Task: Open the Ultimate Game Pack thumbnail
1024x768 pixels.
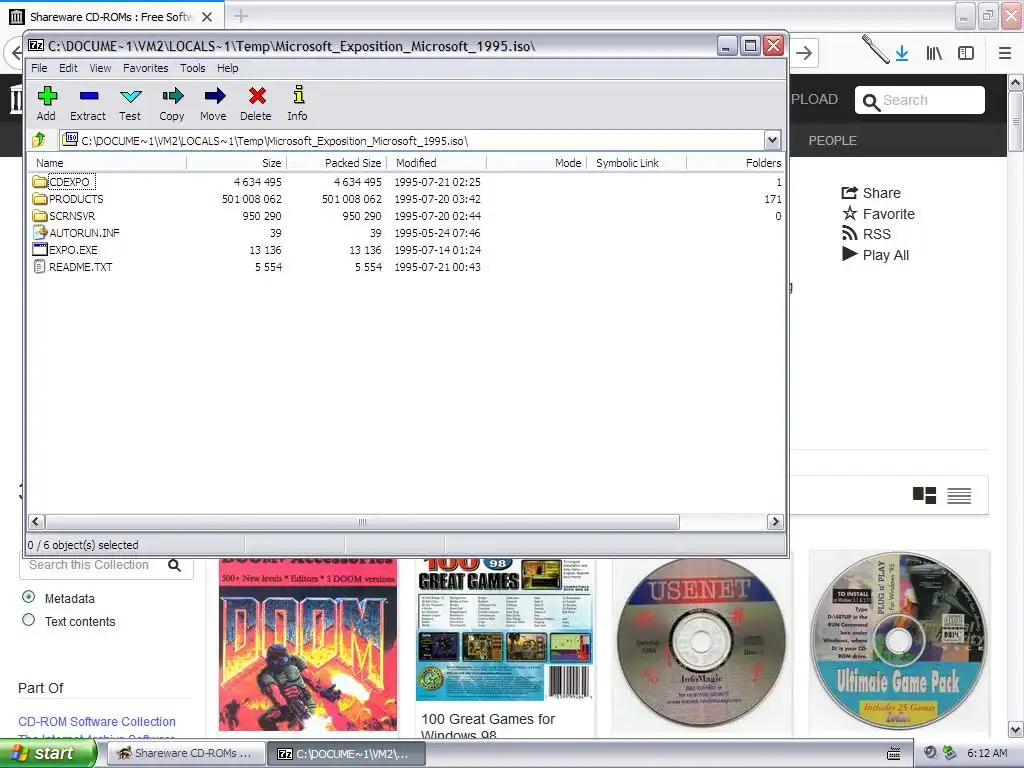Action: [899, 640]
